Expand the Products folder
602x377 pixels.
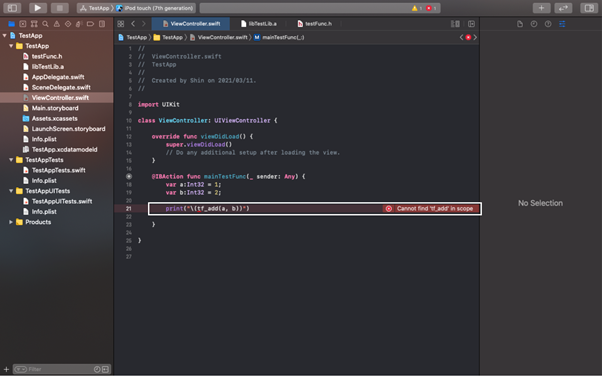[11, 222]
